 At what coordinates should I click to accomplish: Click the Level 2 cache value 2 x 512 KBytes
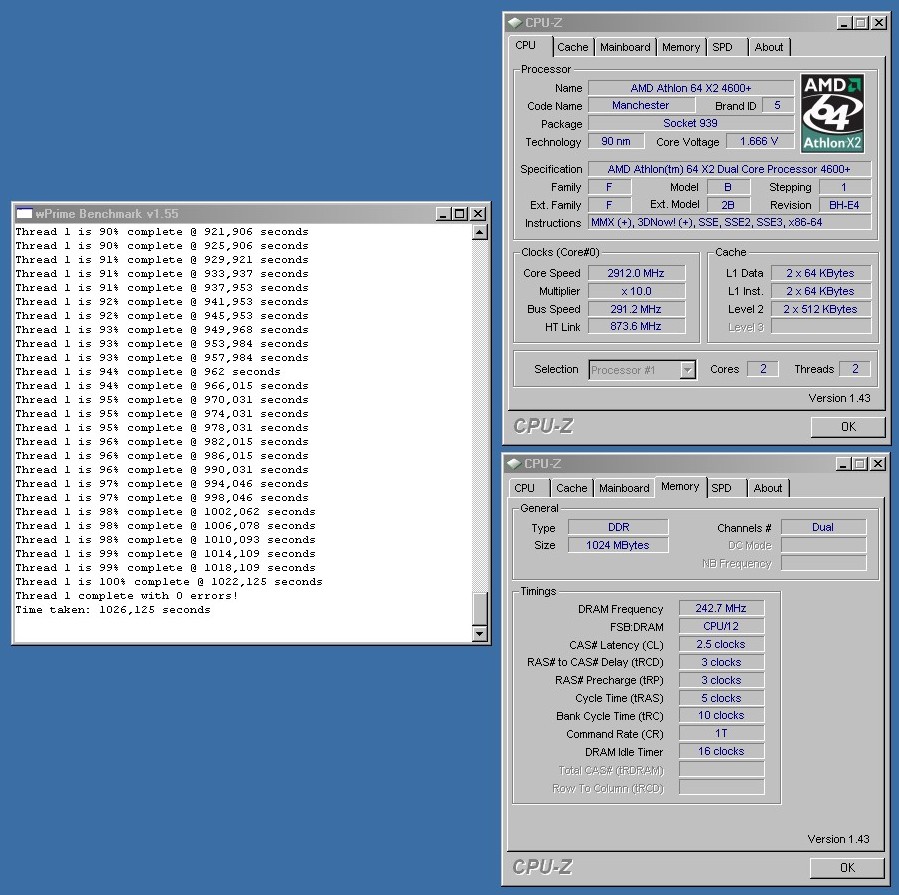820,309
